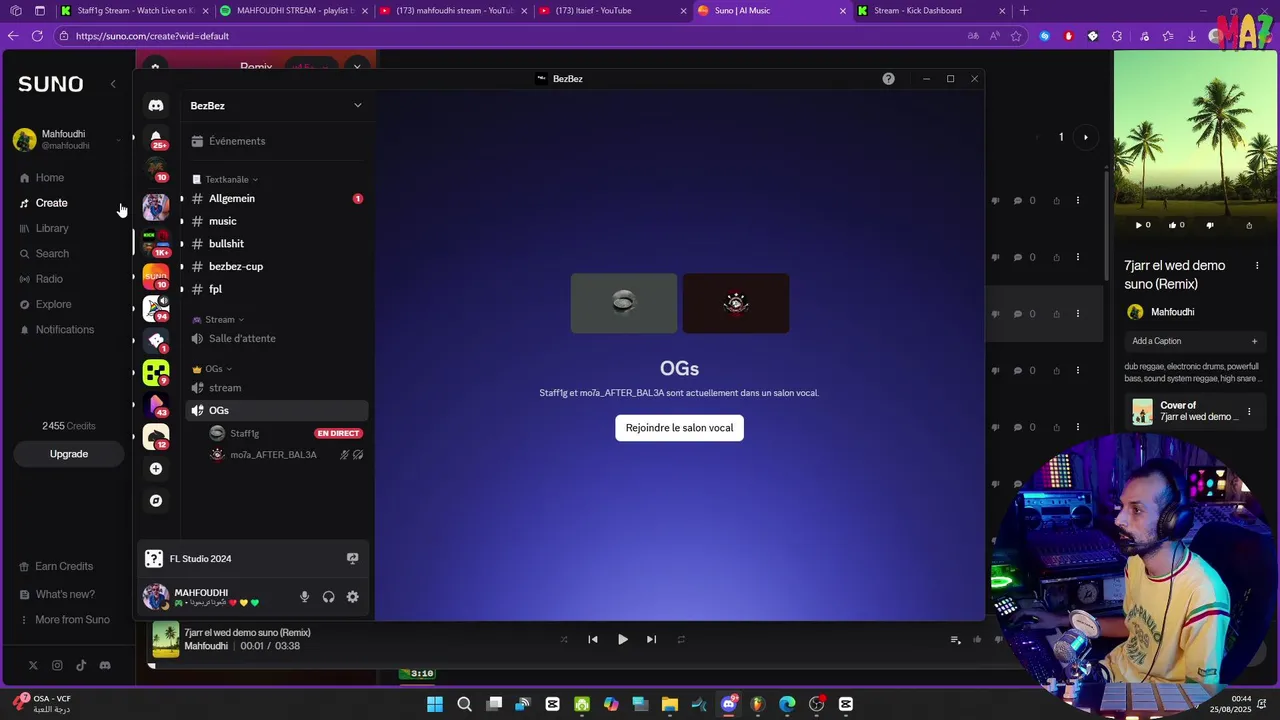Click Add a Caption field
Screen dimensions: 1280x720
(1194, 341)
